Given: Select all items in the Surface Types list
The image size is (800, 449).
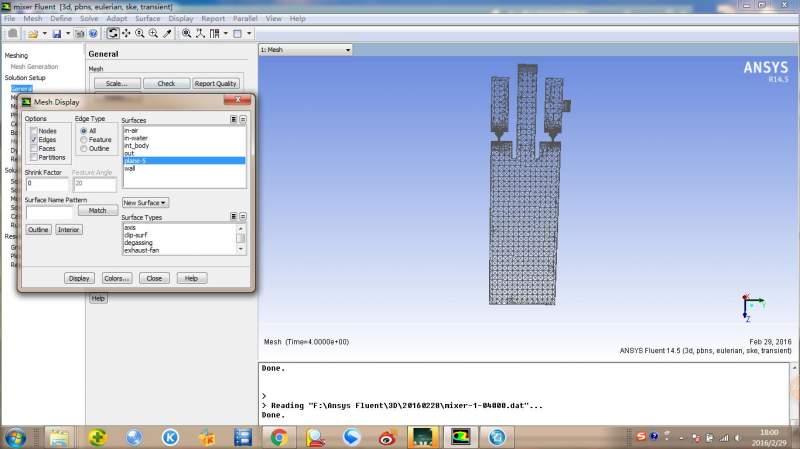Looking at the screenshot, I should [x=233, y=216].
